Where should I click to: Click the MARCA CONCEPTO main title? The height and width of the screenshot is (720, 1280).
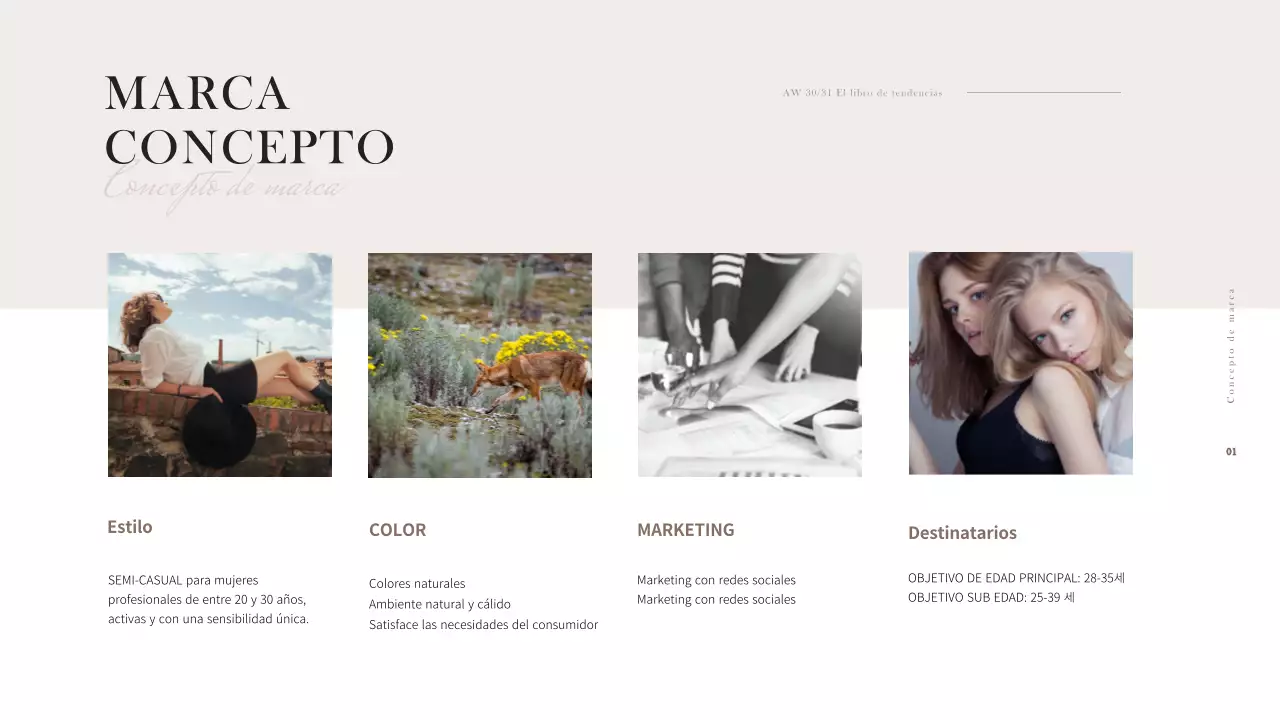pos(249,120)
